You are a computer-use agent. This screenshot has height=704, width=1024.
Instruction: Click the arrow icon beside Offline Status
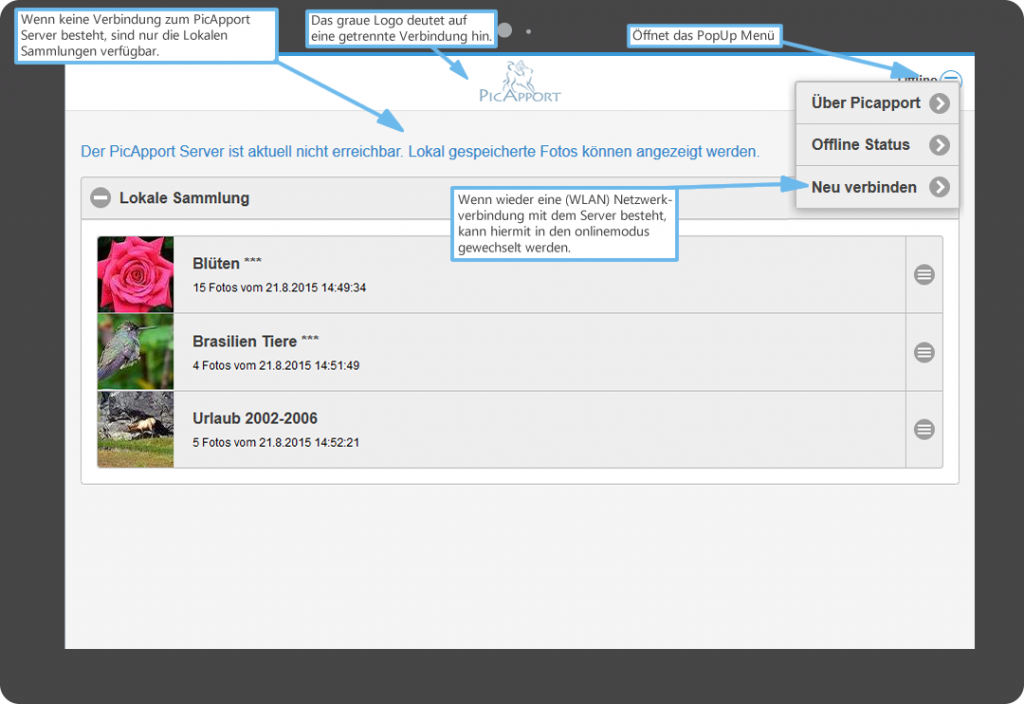pos(939,145)
